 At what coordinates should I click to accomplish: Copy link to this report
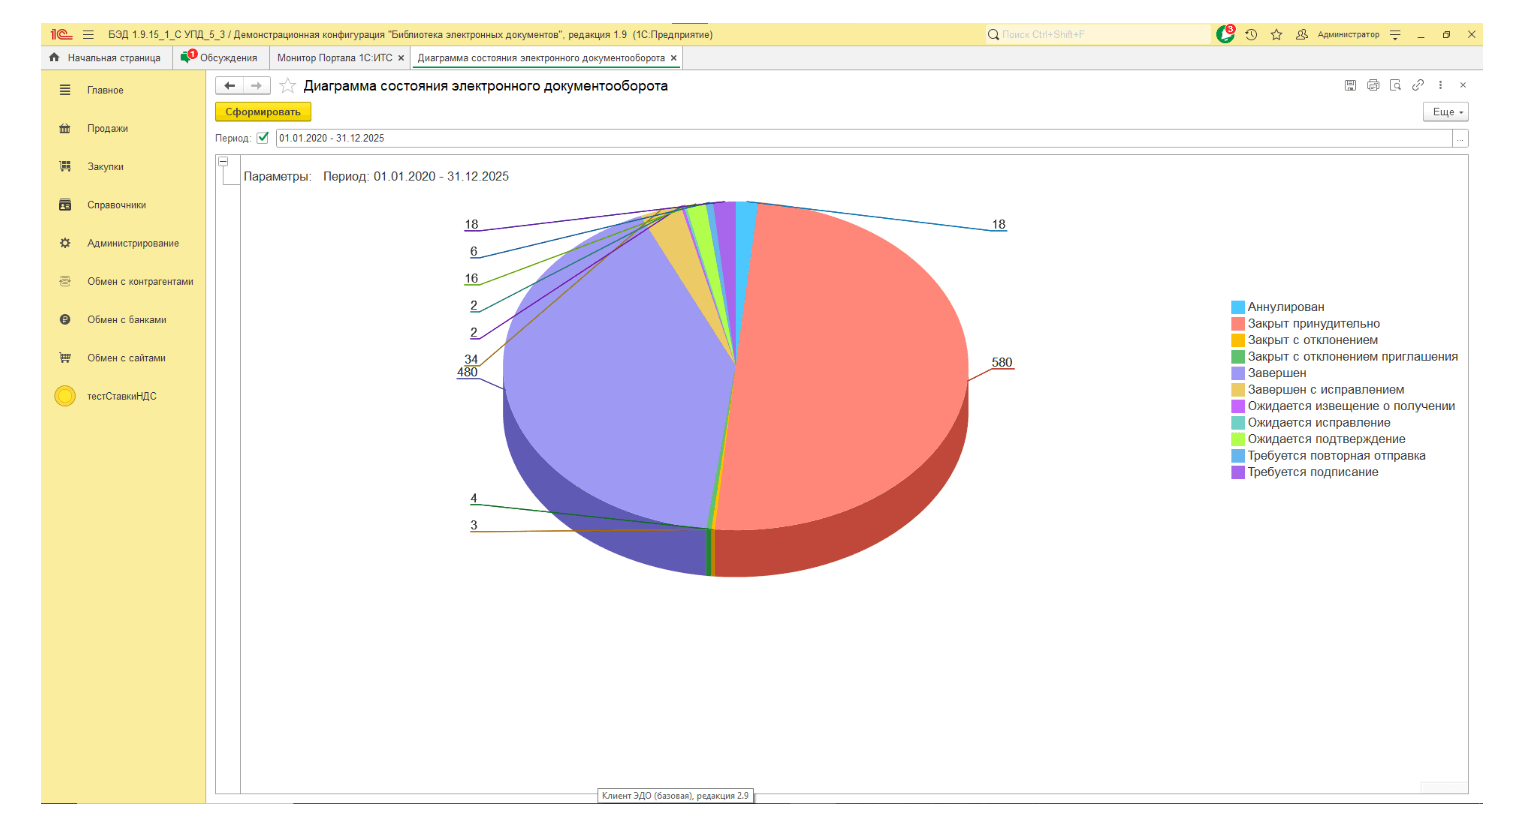(1418, 86)
